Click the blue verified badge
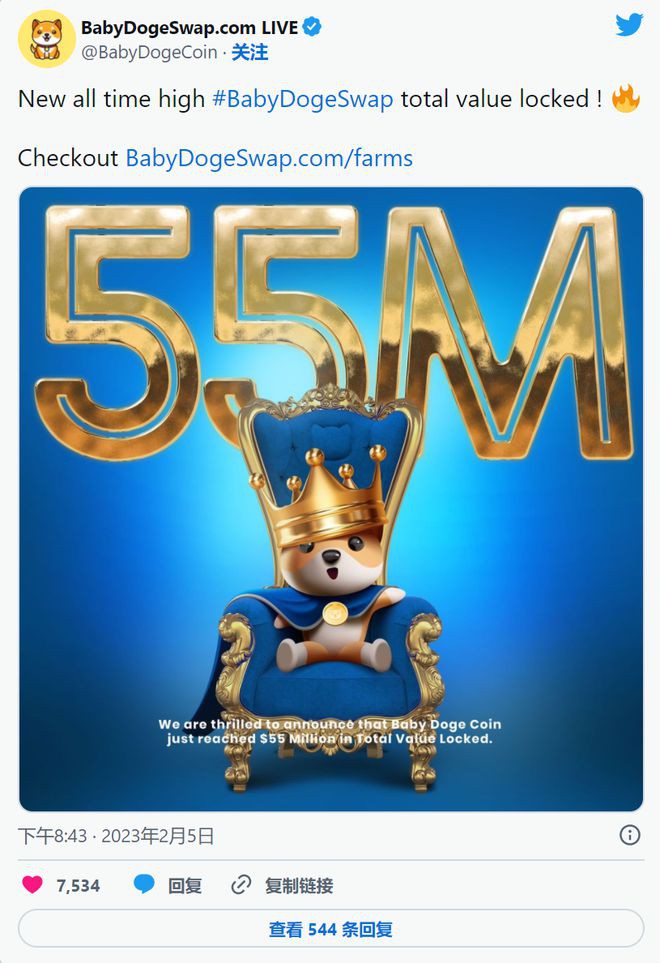This screenshot has height=963, width=660. 313,27
